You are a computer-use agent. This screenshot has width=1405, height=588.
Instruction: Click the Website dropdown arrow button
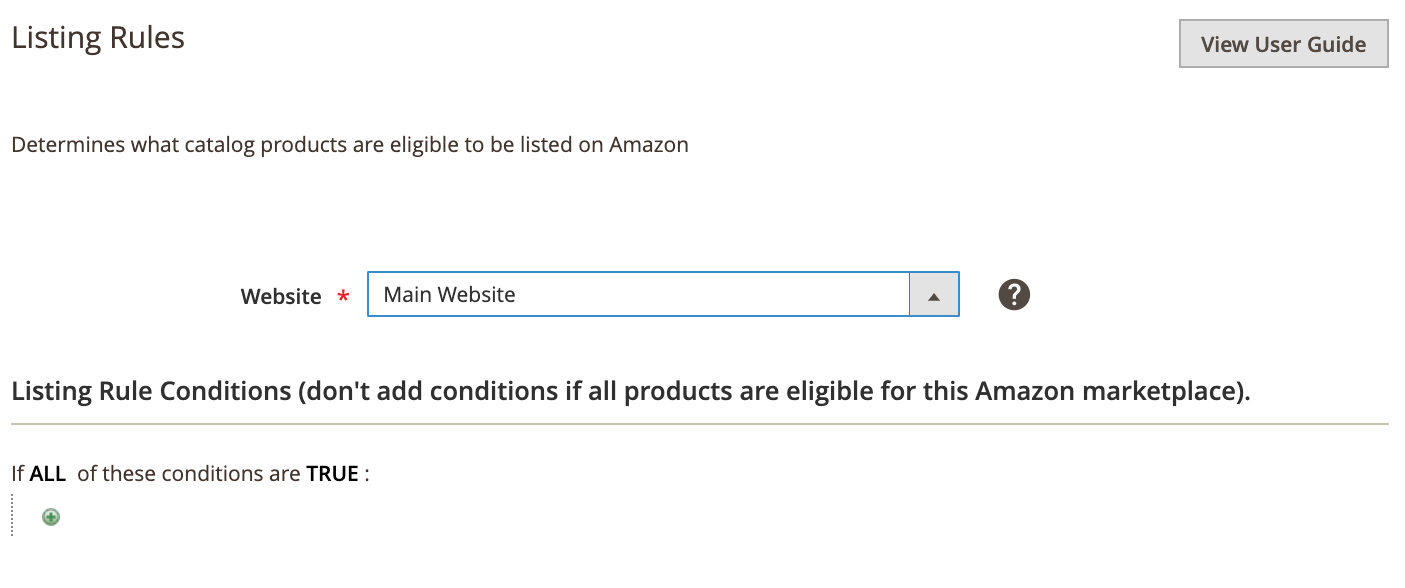(934, 295)
